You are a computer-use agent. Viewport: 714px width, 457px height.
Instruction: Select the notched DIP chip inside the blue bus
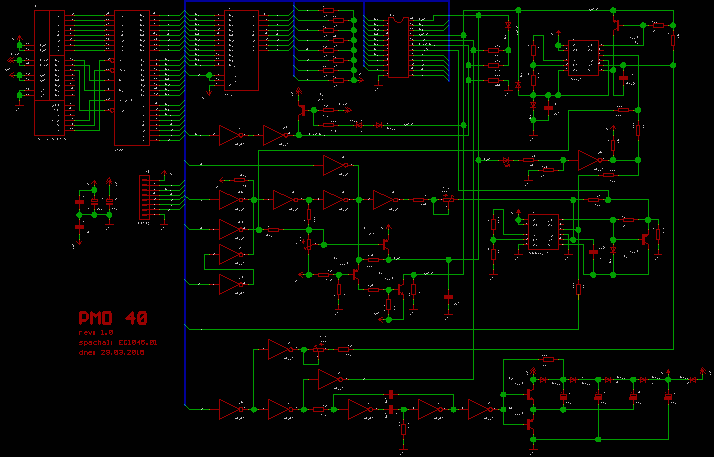(399, 46)
